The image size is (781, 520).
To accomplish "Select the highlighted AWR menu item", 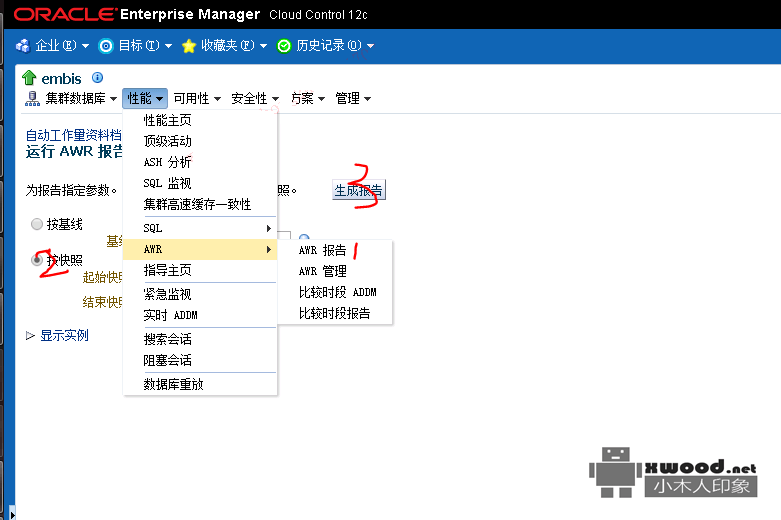I will (x=200, y=249).
